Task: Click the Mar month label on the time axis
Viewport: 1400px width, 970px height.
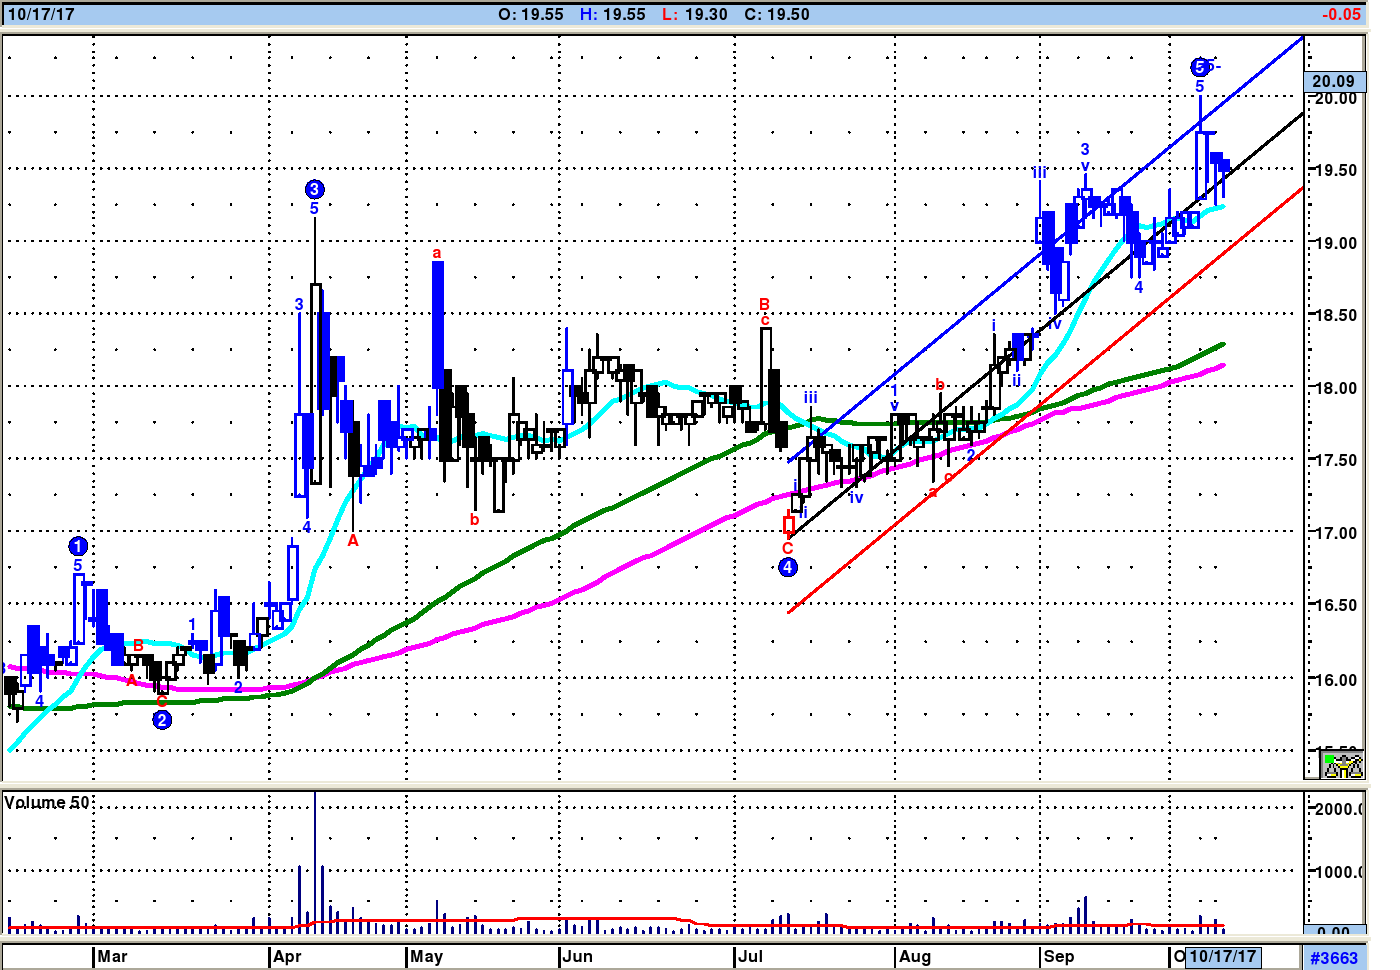Action: pos(112,957)
